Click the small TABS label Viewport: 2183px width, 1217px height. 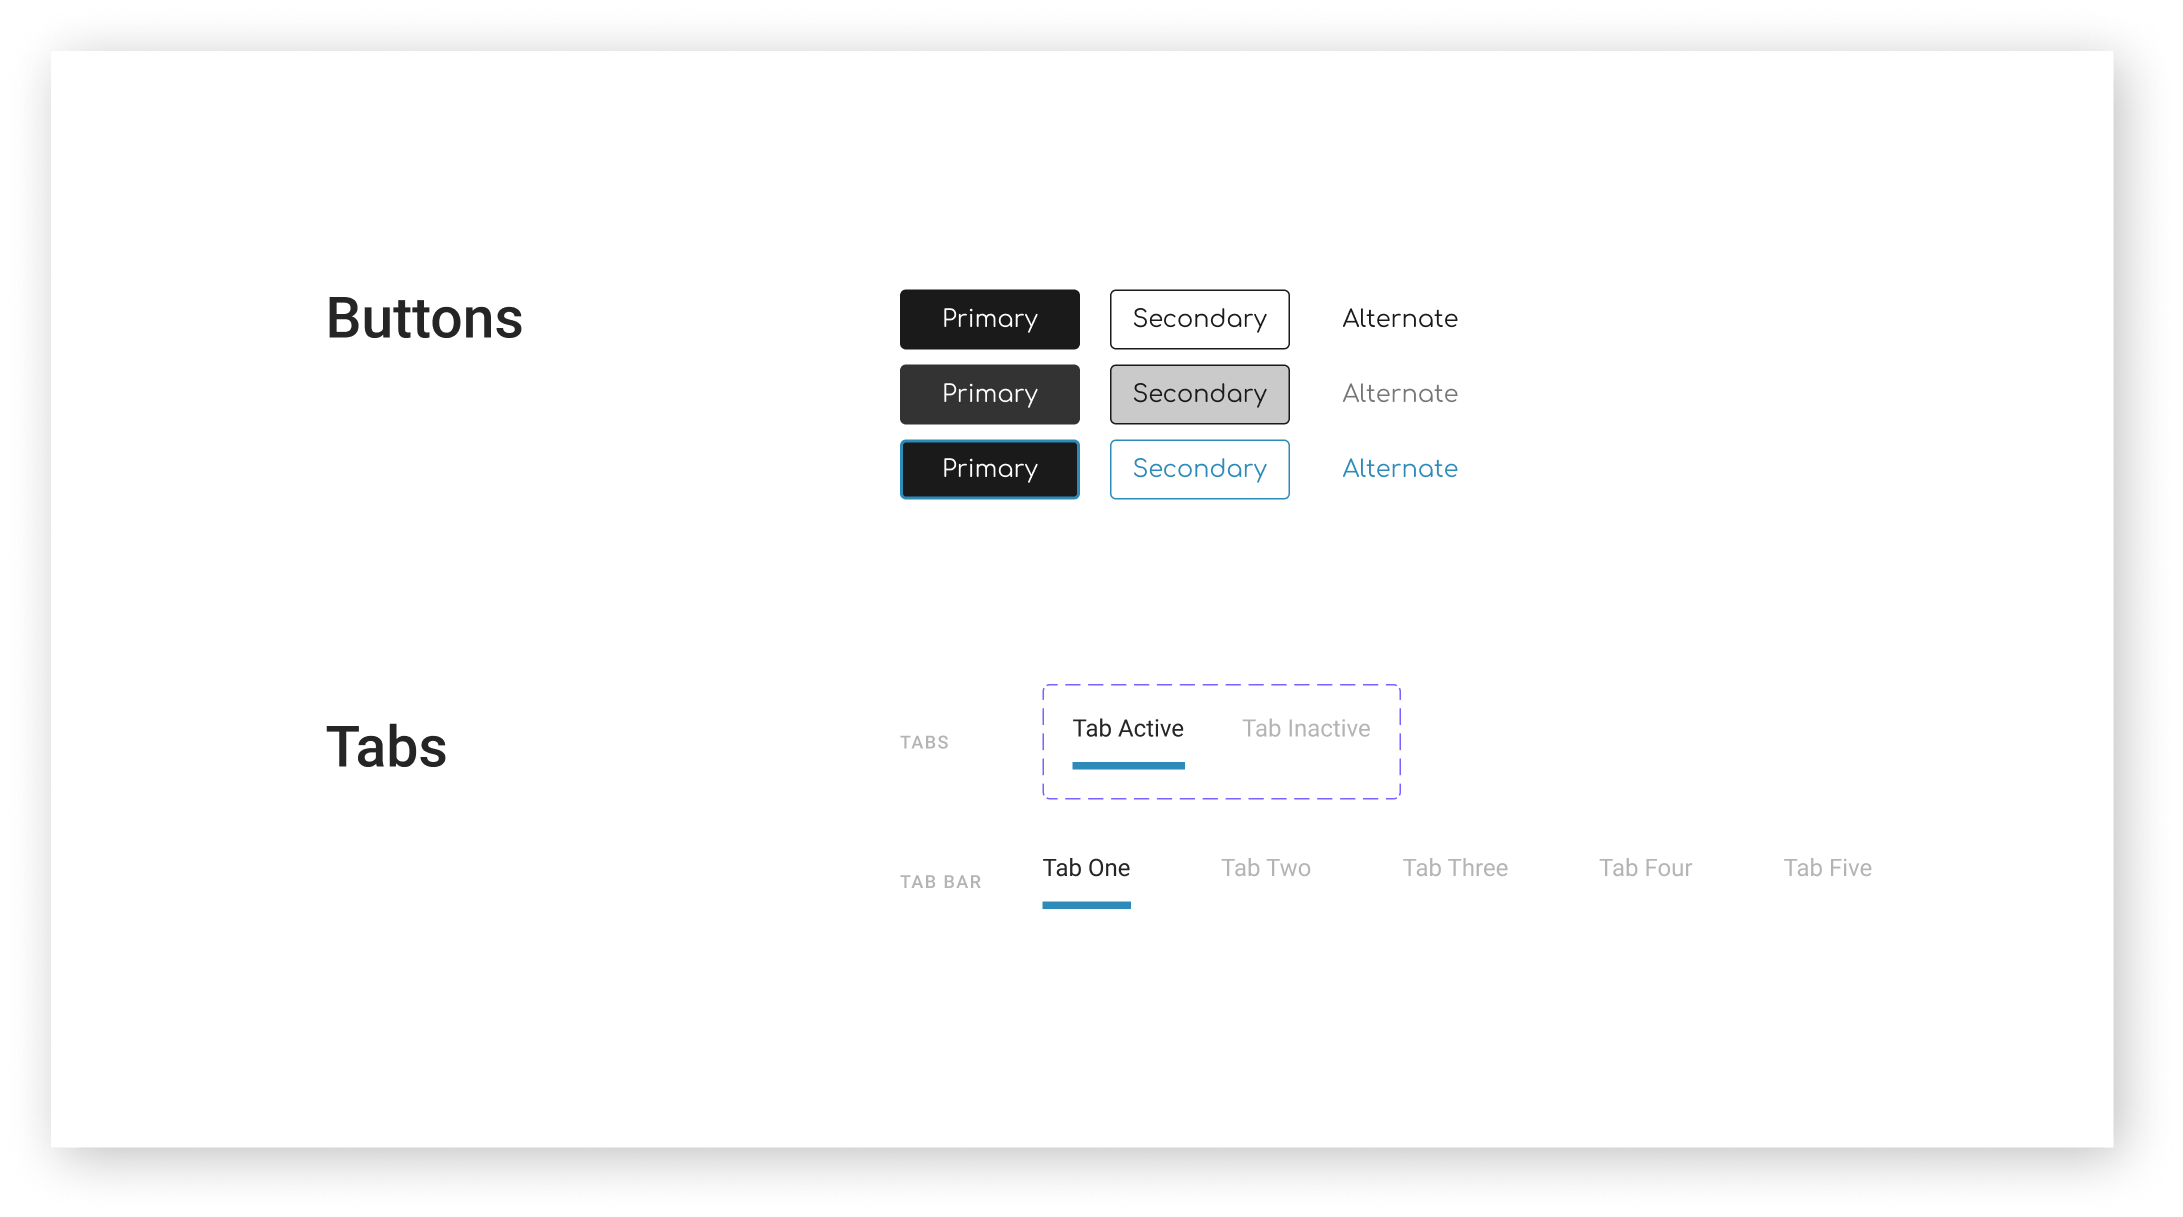tap(924, 742)
